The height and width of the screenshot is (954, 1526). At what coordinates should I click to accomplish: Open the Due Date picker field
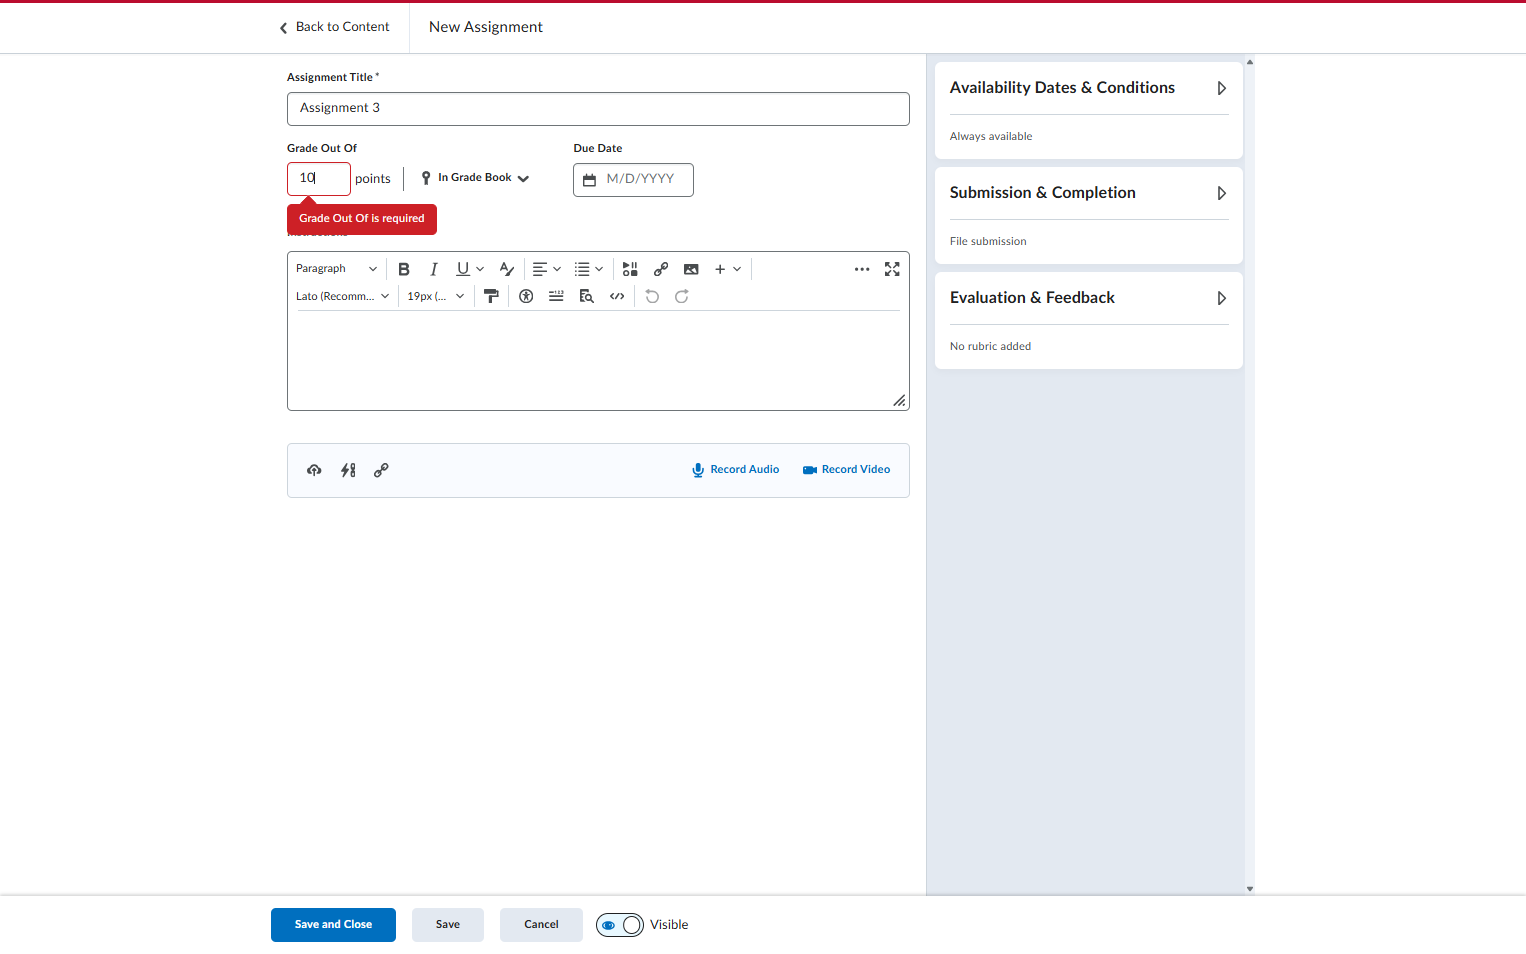click(633, 180)
